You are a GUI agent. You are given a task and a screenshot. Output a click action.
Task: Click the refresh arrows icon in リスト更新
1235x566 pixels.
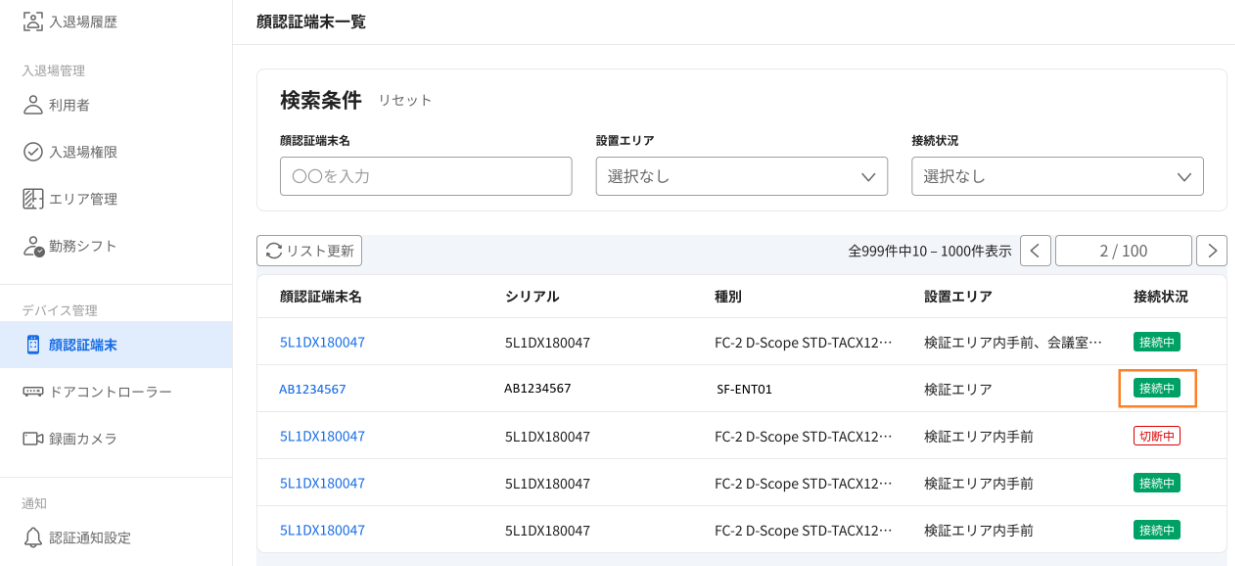pyautogui.click(x=274, y=251)
